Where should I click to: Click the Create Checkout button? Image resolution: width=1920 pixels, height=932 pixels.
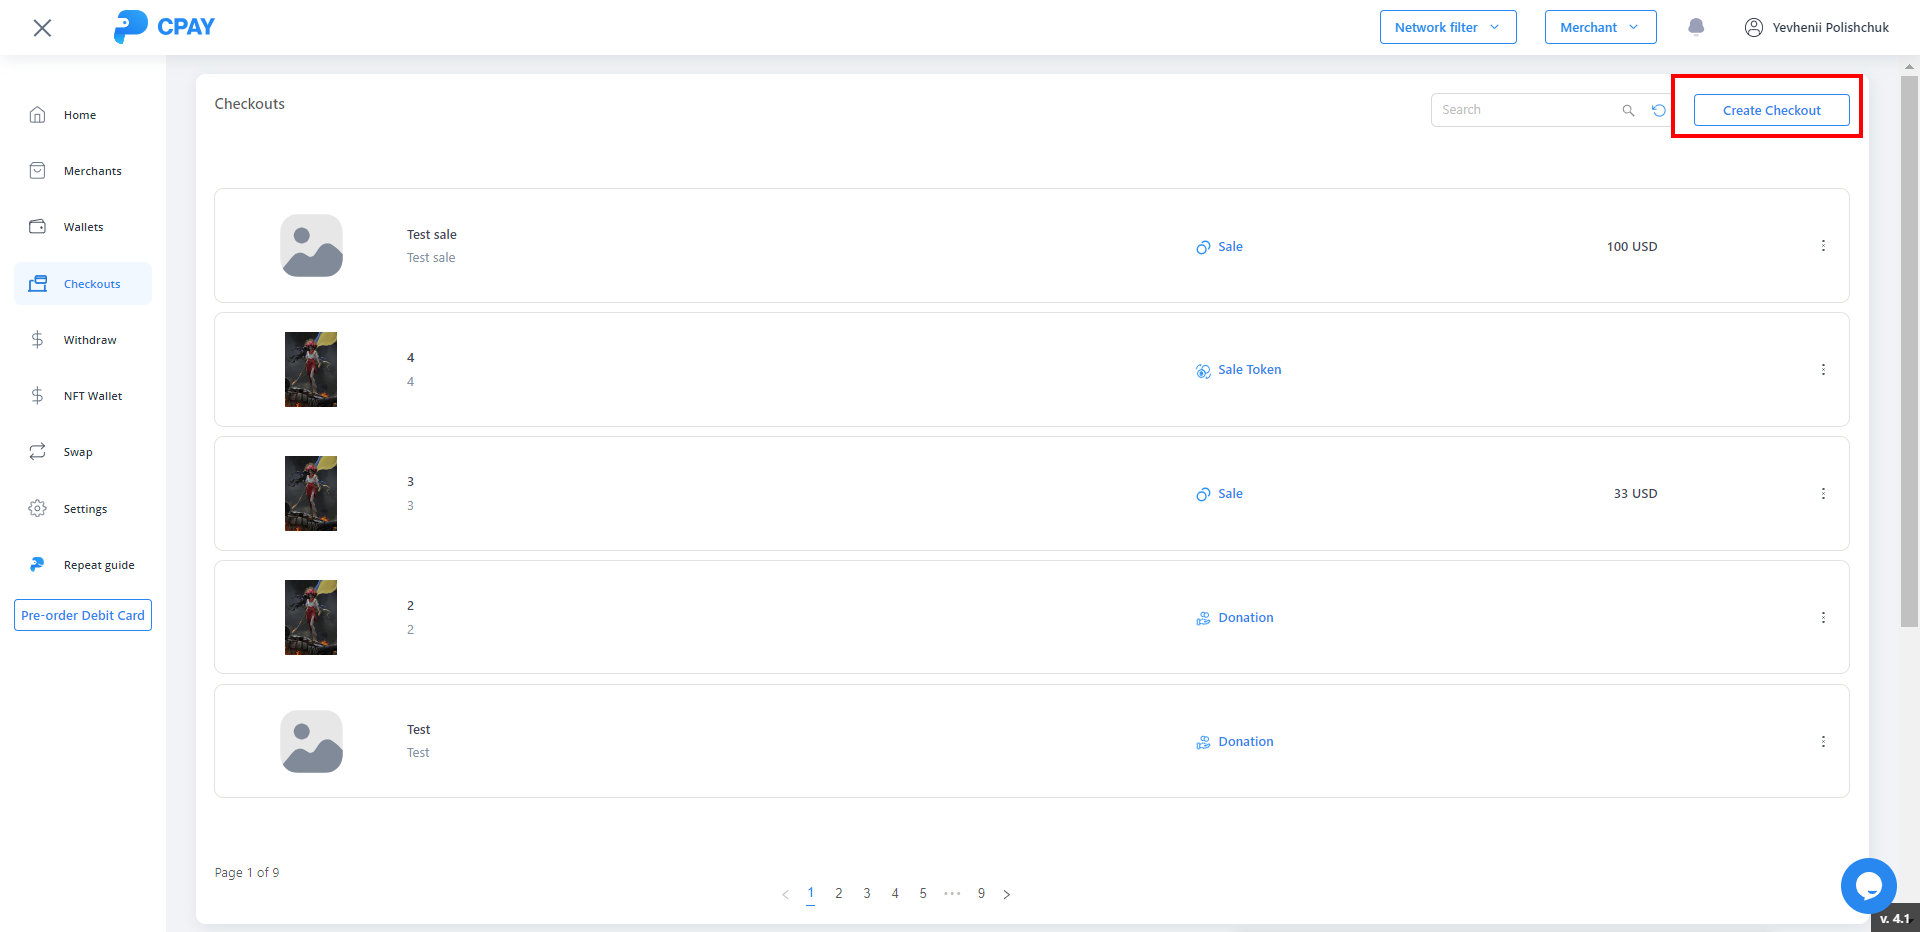pyautogui.click(x=1771, y=110)
